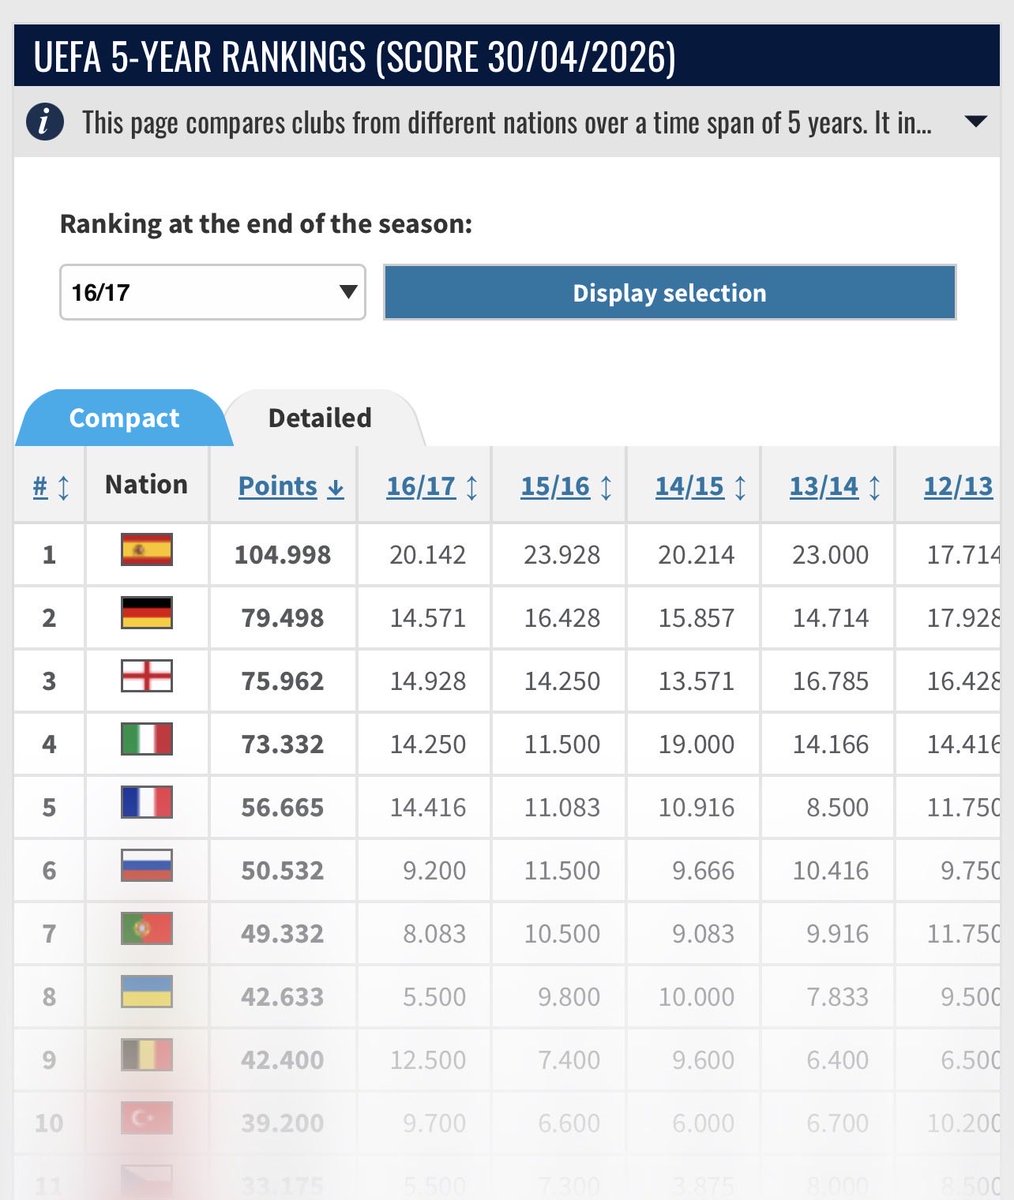Click the Ukraine flag in row 8
Screen dimensions: 1014x1200
(x=147, y=993)
